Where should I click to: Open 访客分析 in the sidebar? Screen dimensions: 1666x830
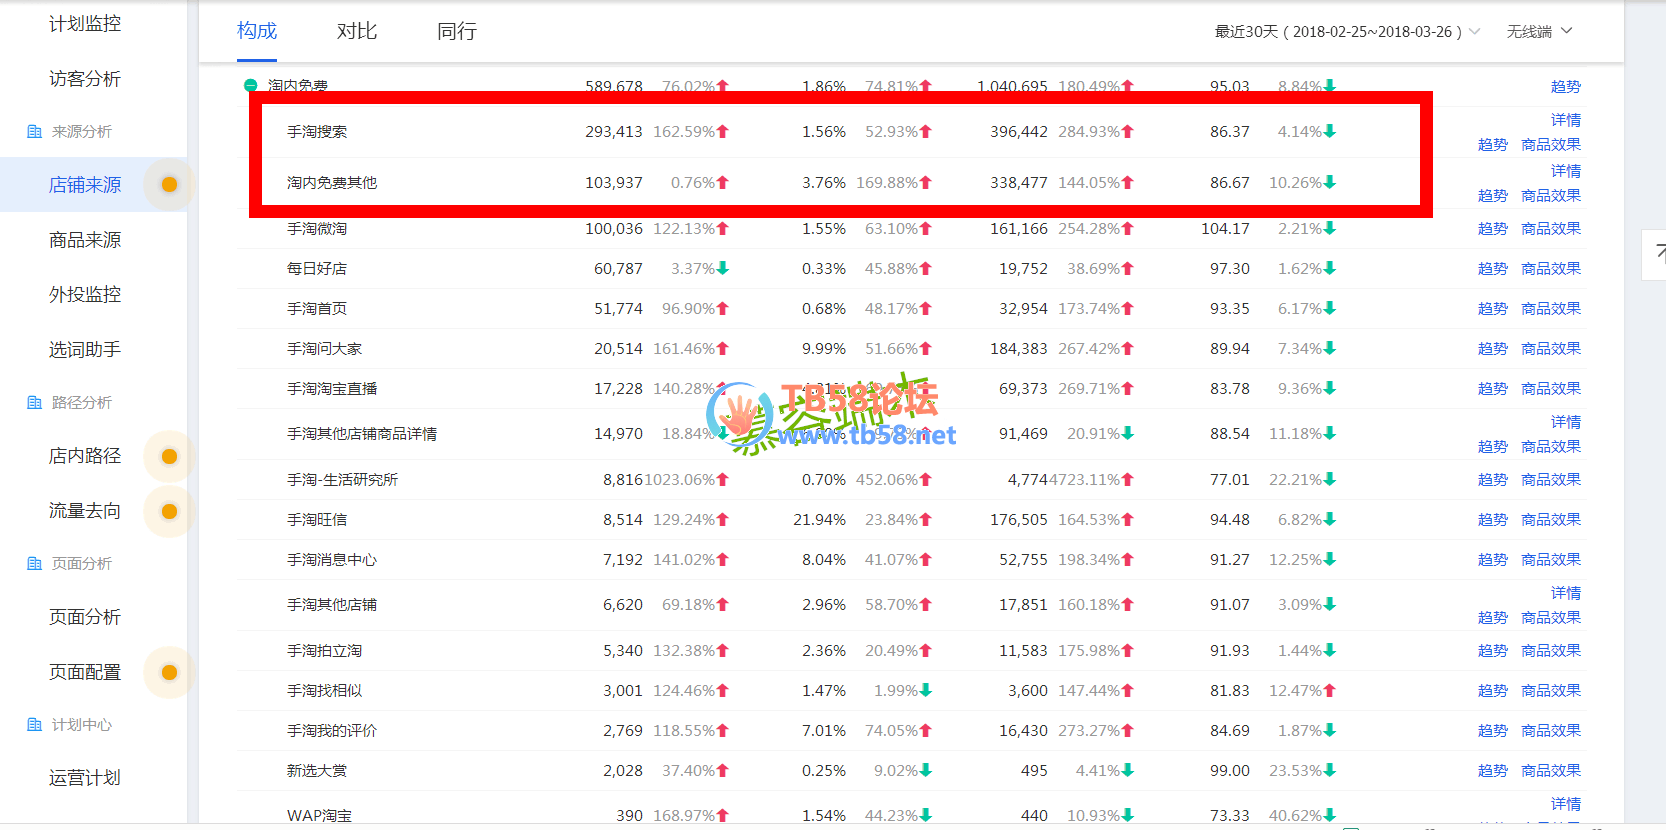click(85, 79)
